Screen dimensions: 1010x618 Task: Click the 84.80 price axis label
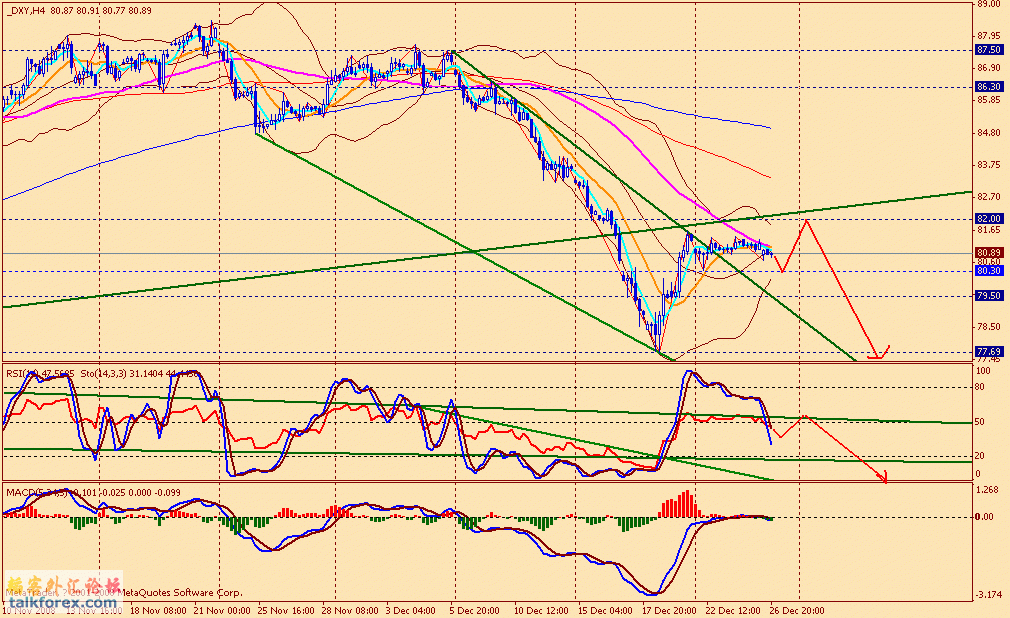coord(989,133)
